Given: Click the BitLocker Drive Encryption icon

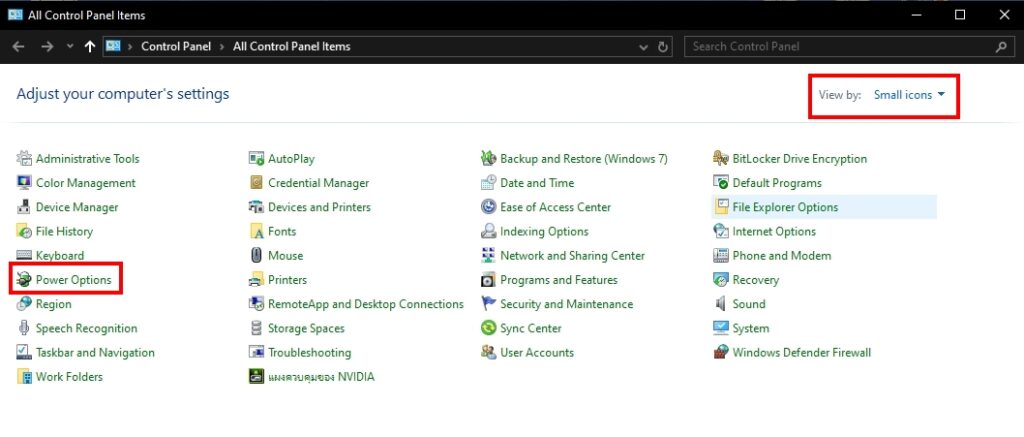Looking at the screenshot, I should tap(721, 159).
